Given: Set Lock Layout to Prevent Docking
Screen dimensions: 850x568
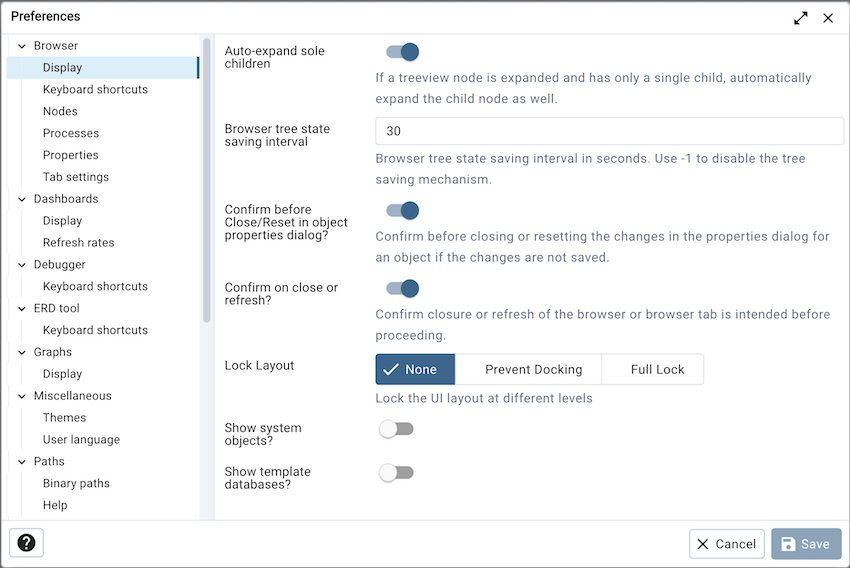Looking at the screenshot, I should (533, 370).
